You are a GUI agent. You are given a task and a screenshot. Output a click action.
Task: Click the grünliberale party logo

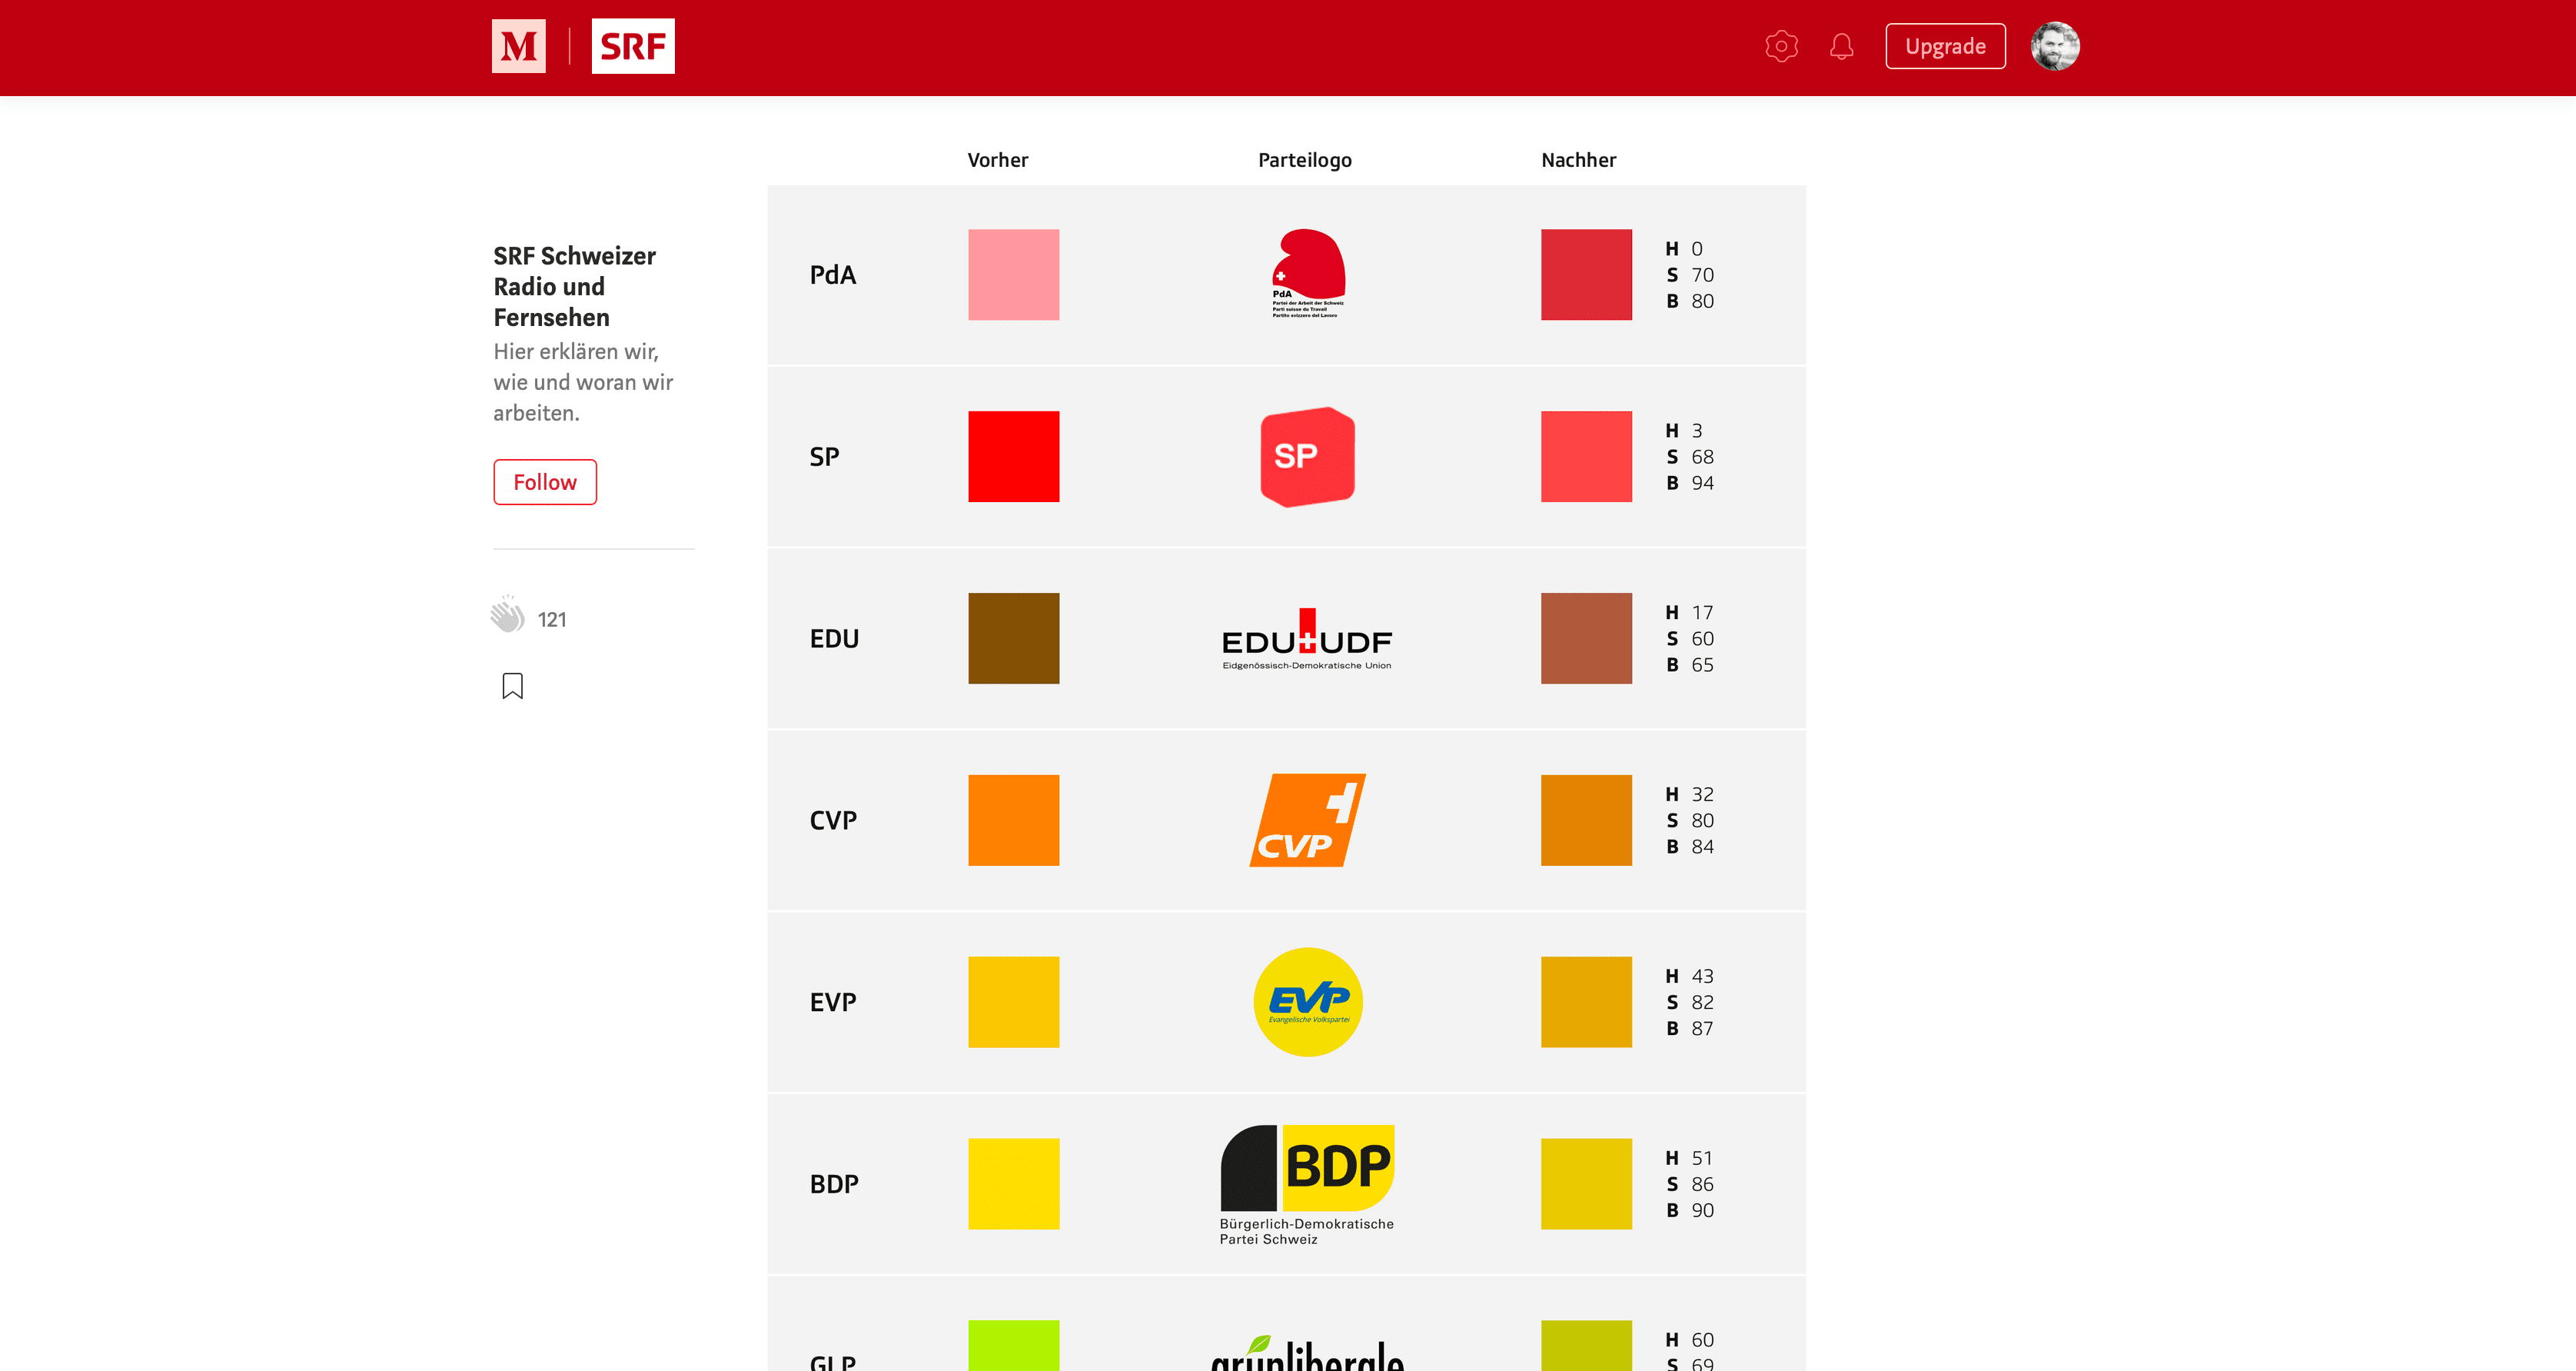pyautogui.click(x=1307, y=1353)
